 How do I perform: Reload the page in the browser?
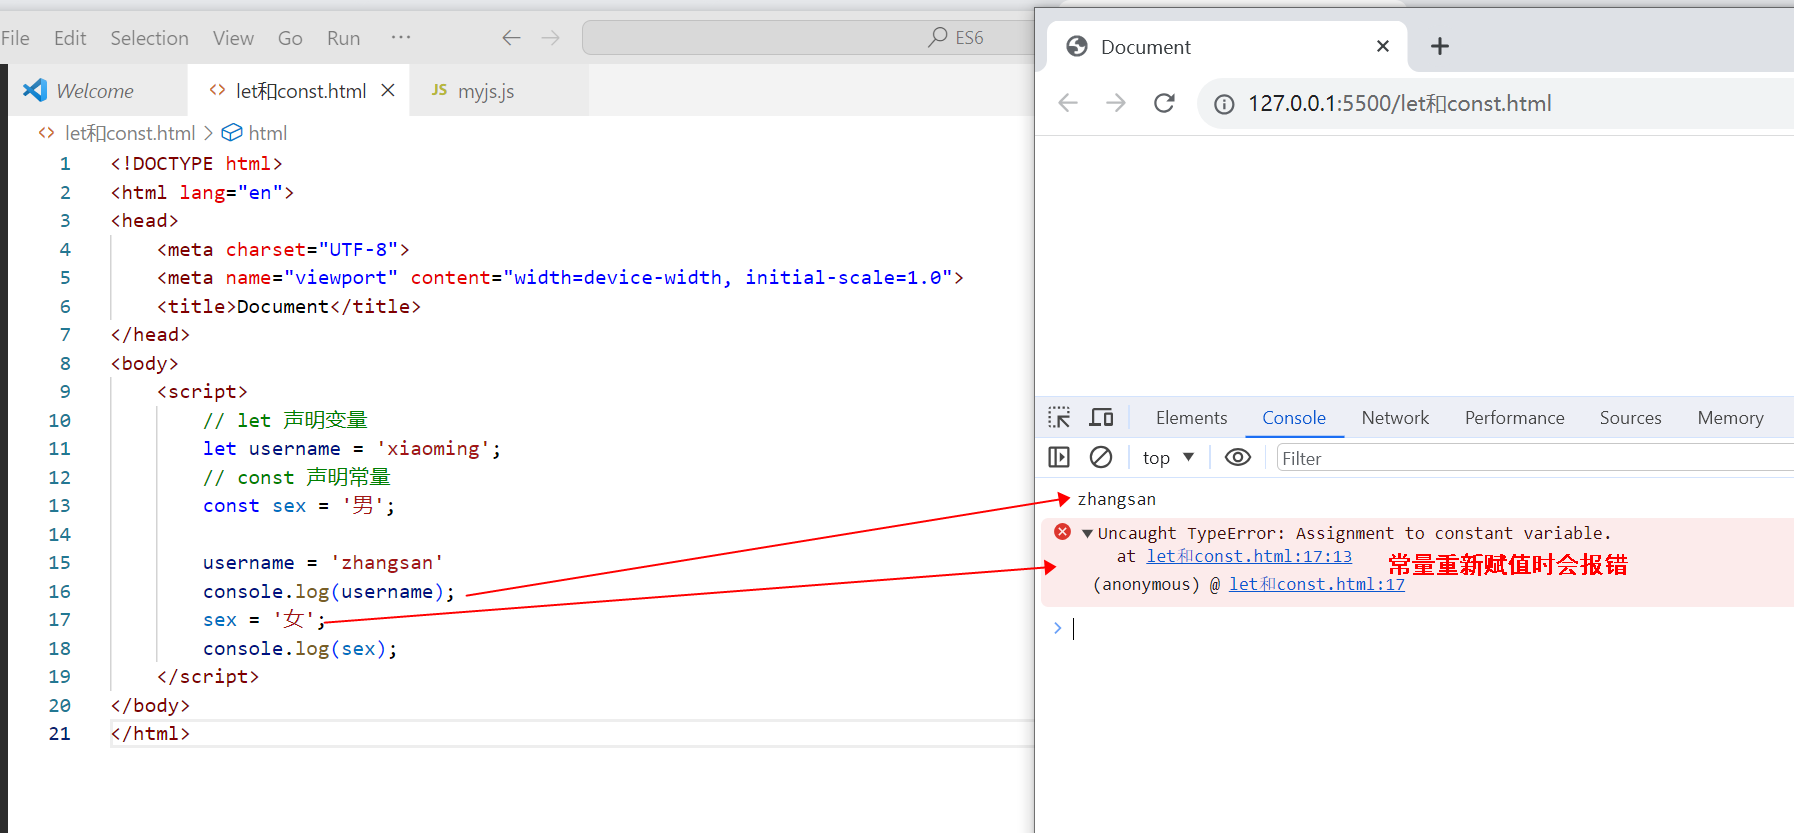[x=1164, y=103]
